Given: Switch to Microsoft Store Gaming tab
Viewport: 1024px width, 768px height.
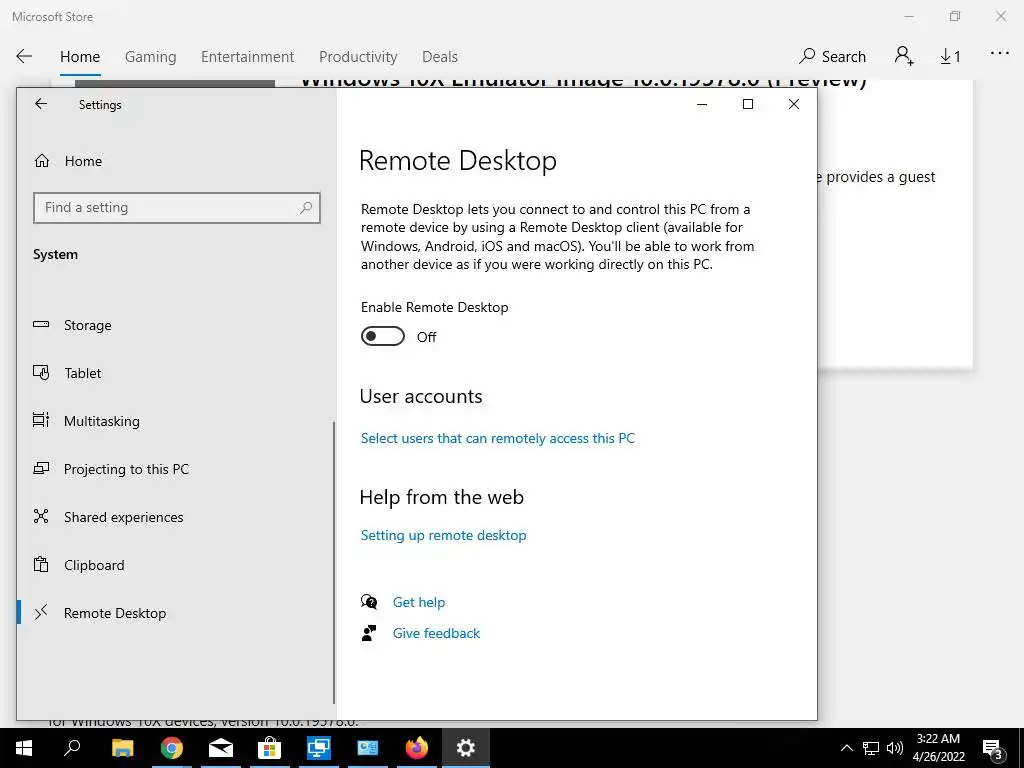Looking at the screenshot, I should (x=151, y=57).
